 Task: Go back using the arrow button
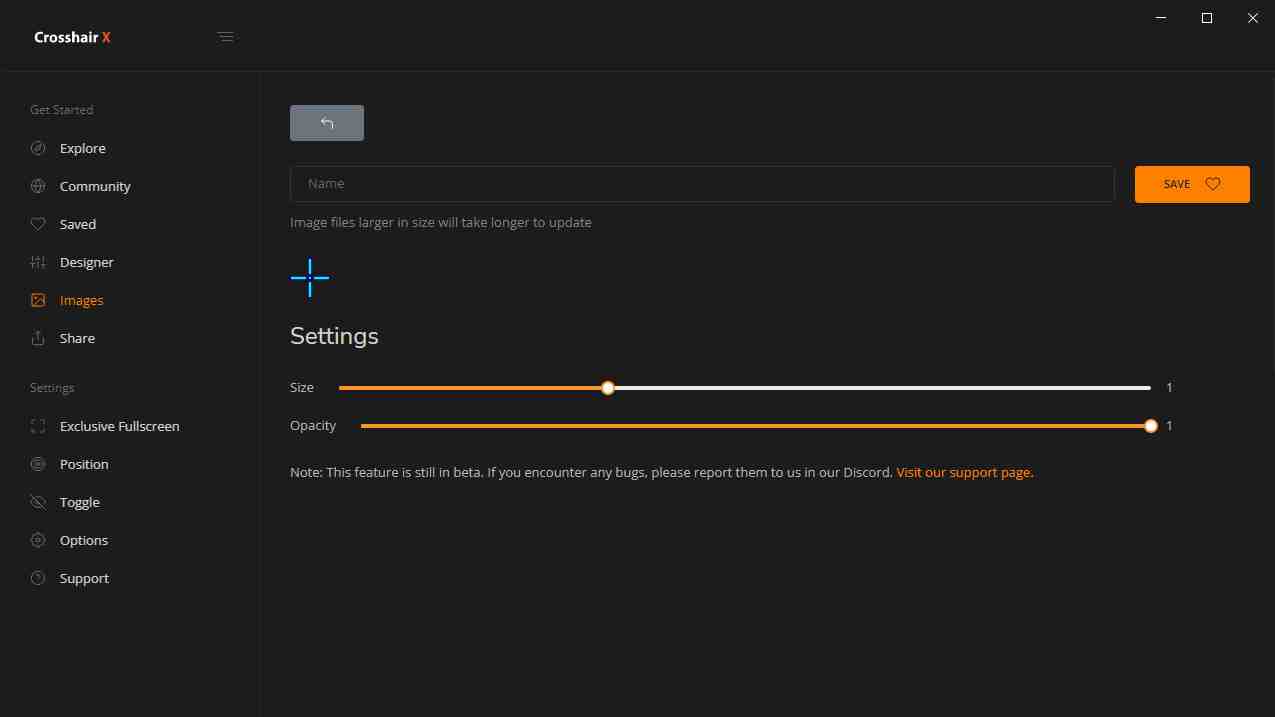coord(327,123)
